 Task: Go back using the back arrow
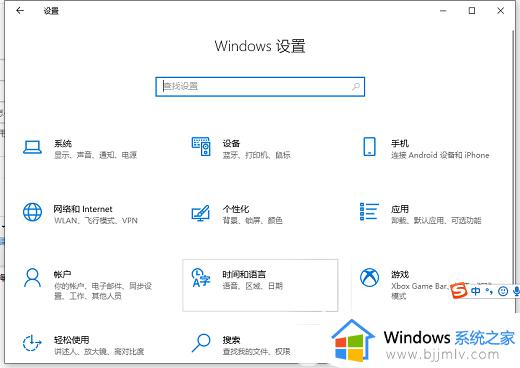(x=20, y=11)
